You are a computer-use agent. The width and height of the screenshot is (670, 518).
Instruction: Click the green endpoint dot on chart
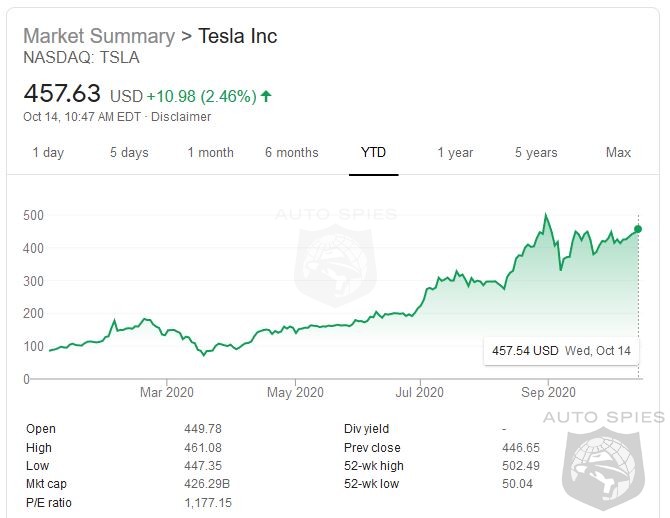click(x=638, y=229)
